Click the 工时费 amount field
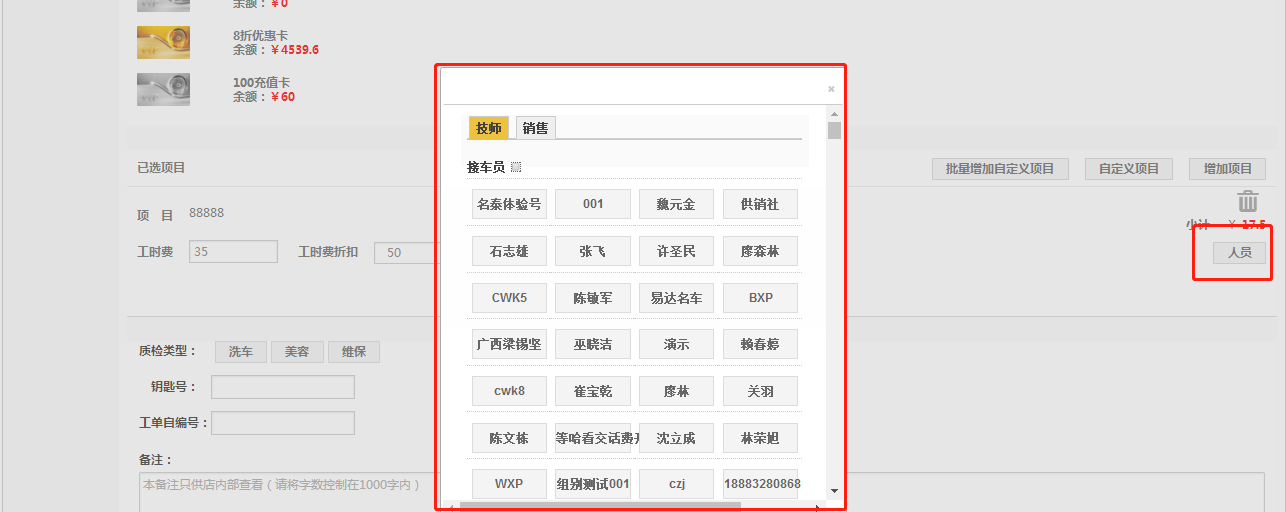The height and width of the screenshot is (512, 1286). (233, 252)
